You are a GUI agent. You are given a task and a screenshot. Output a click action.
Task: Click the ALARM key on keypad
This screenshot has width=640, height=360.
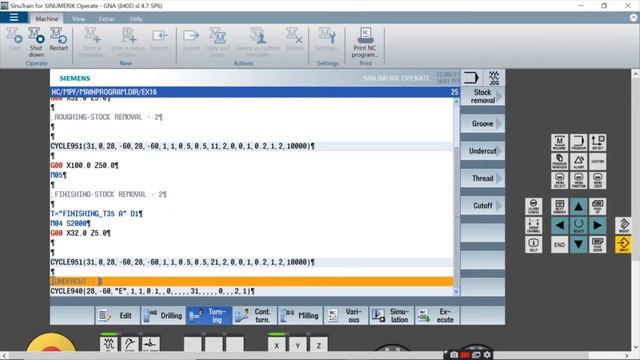tap(578, 161)
